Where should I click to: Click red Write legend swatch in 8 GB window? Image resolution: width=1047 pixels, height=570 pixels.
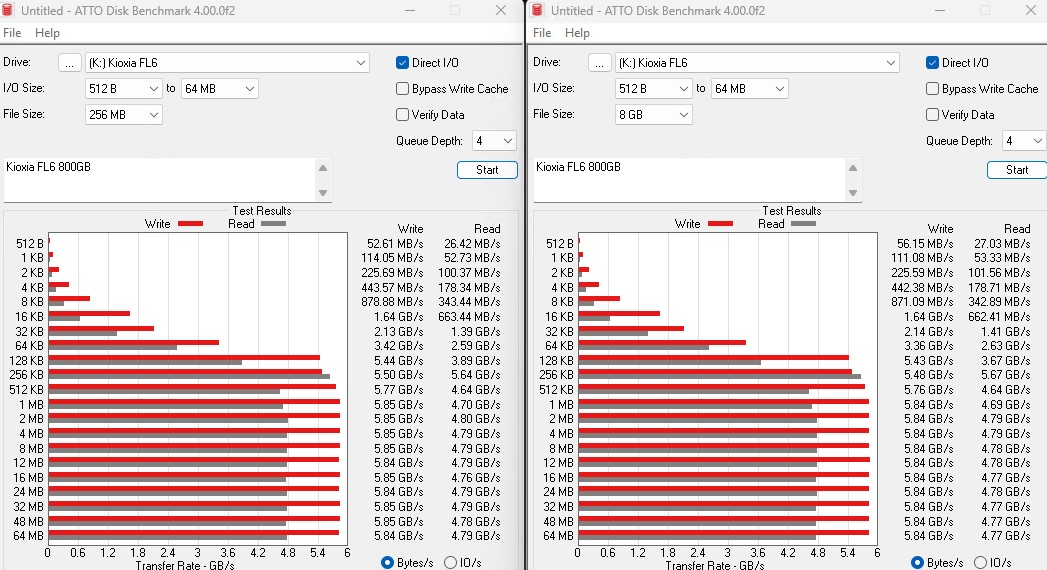721,224
